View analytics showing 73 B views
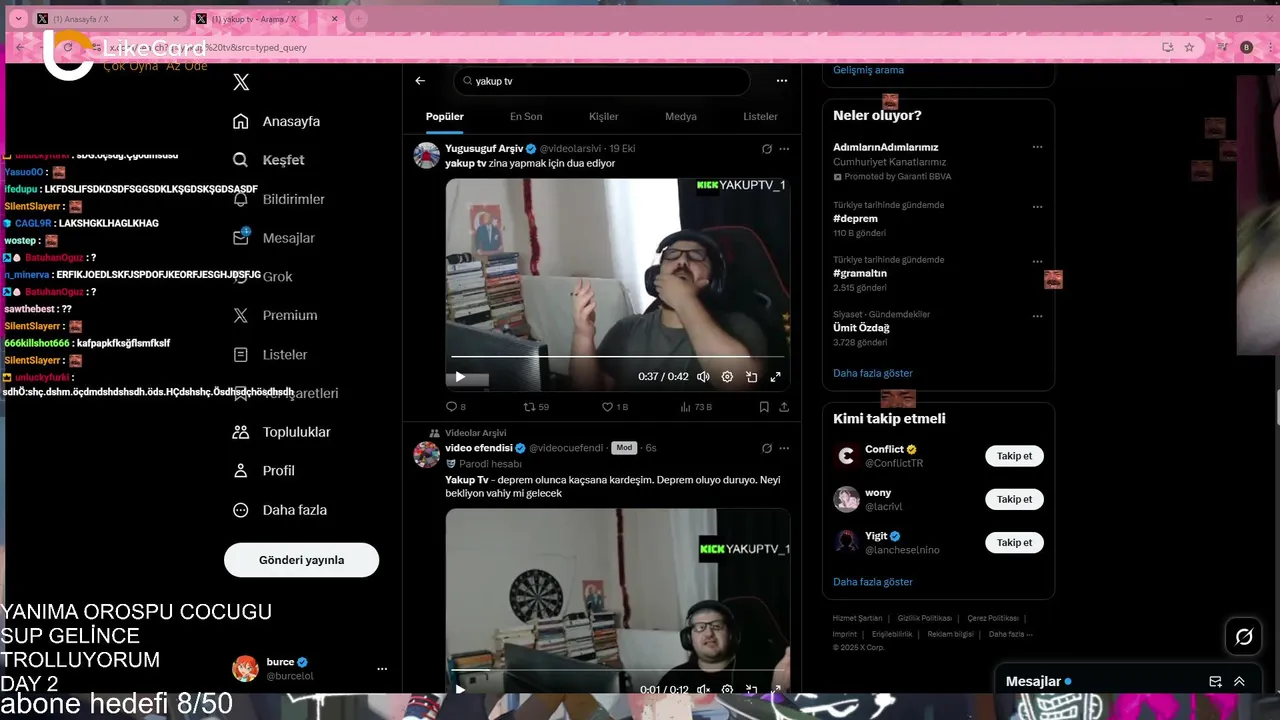 click(x=696, y=407)
